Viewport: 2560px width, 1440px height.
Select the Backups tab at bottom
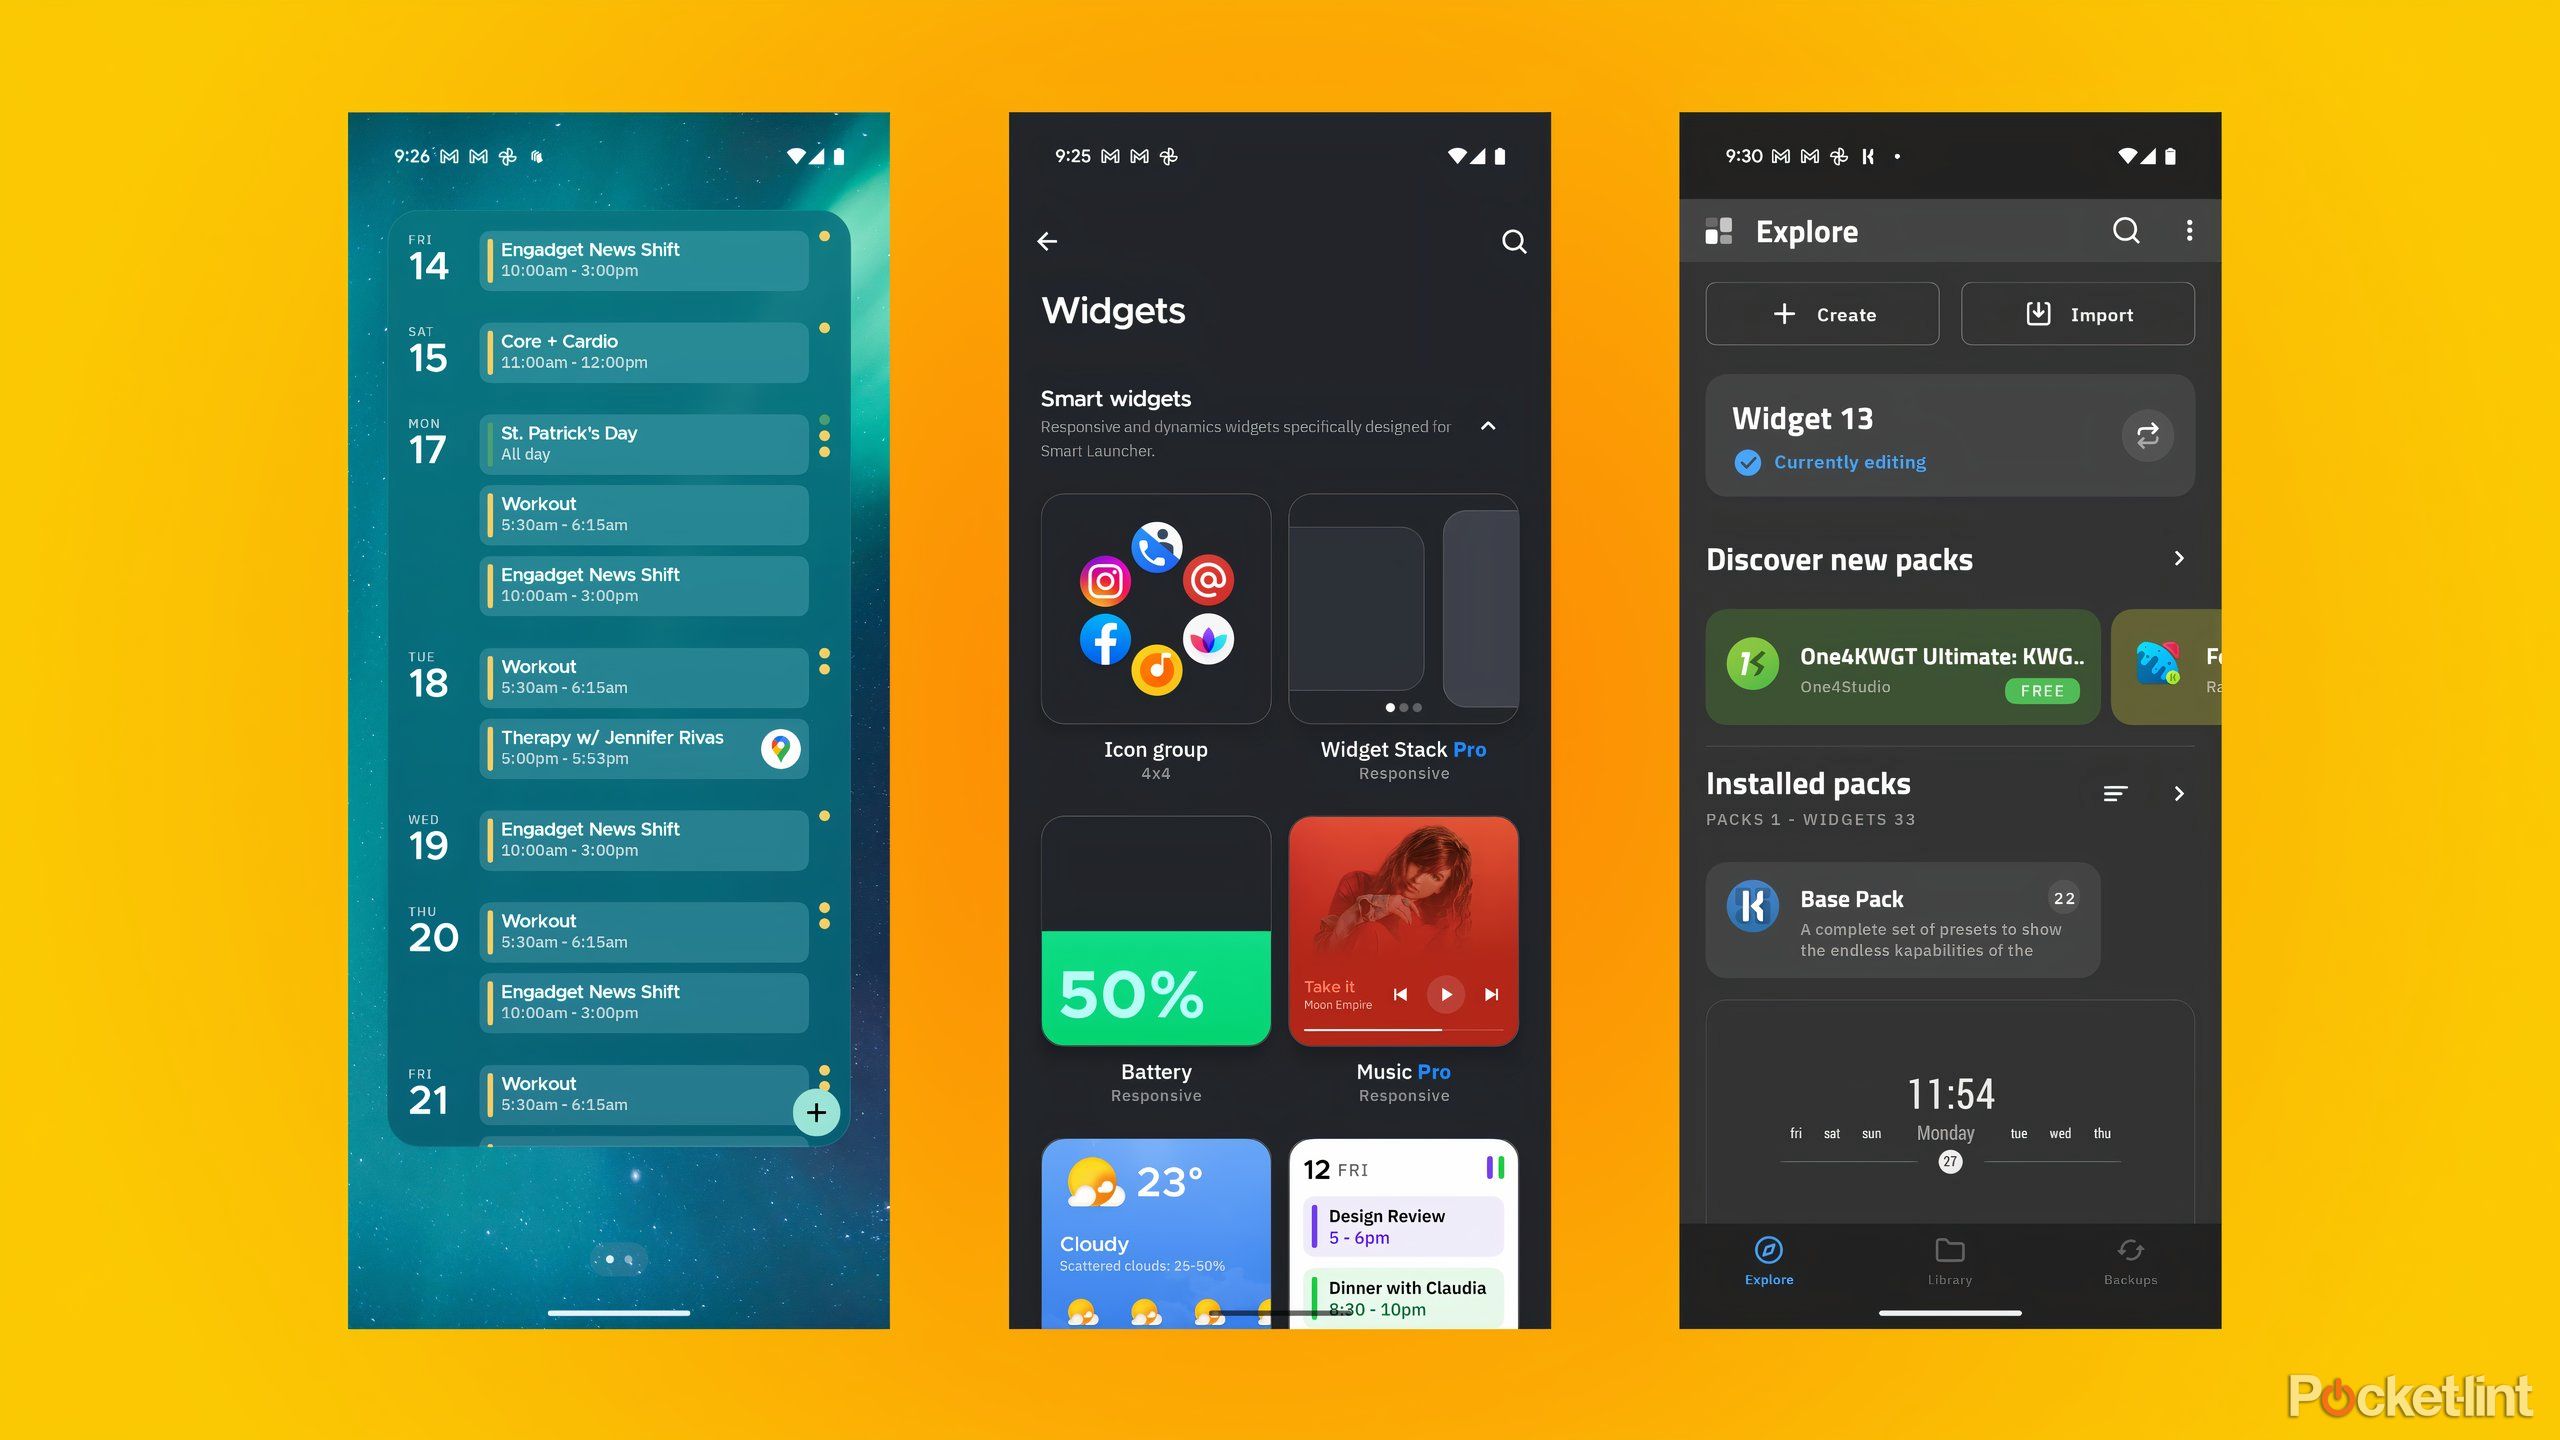click(x=2131, y=1261)
